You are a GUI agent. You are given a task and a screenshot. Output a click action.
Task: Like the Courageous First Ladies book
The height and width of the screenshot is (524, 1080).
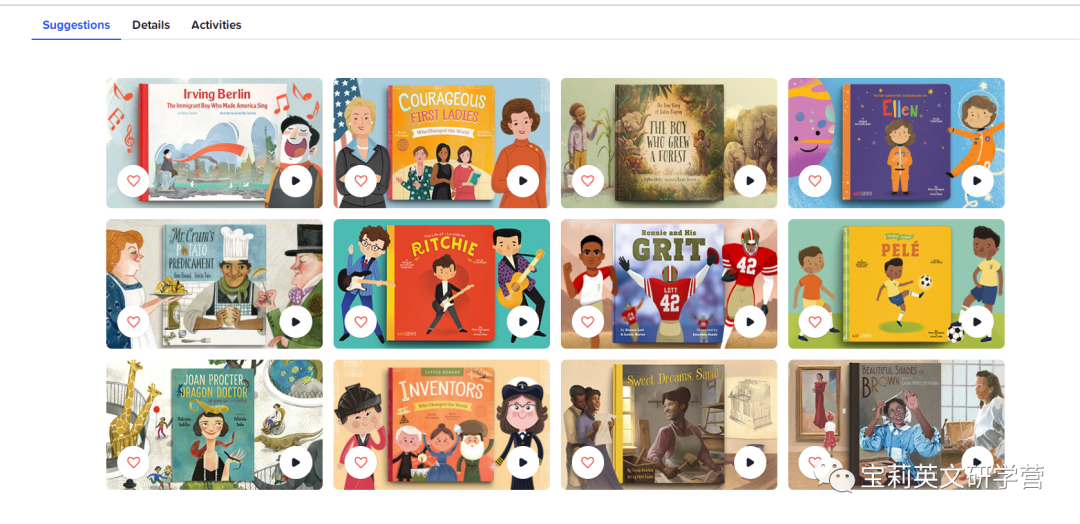(360, 181)
